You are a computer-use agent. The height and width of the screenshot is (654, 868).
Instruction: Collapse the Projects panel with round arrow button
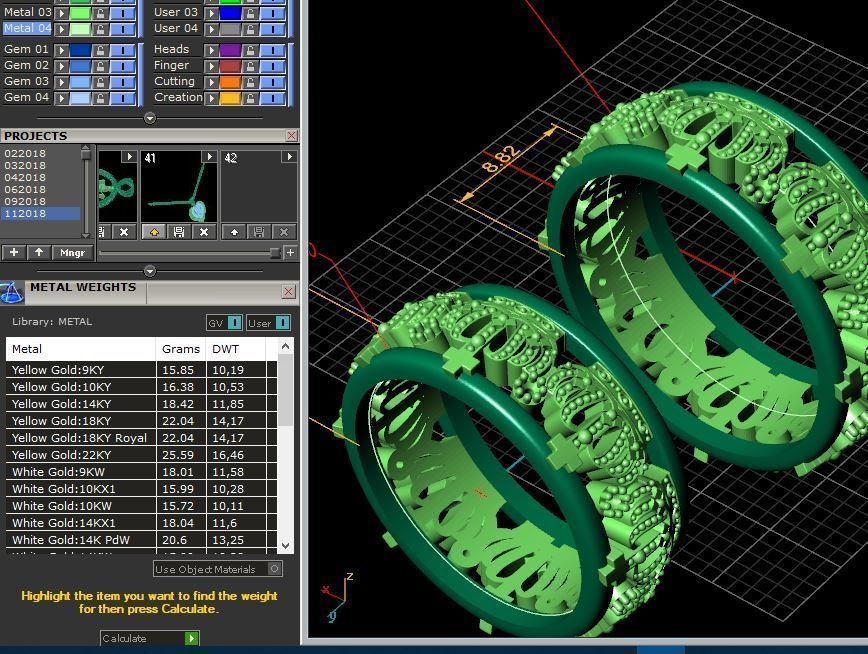(149, 271)
